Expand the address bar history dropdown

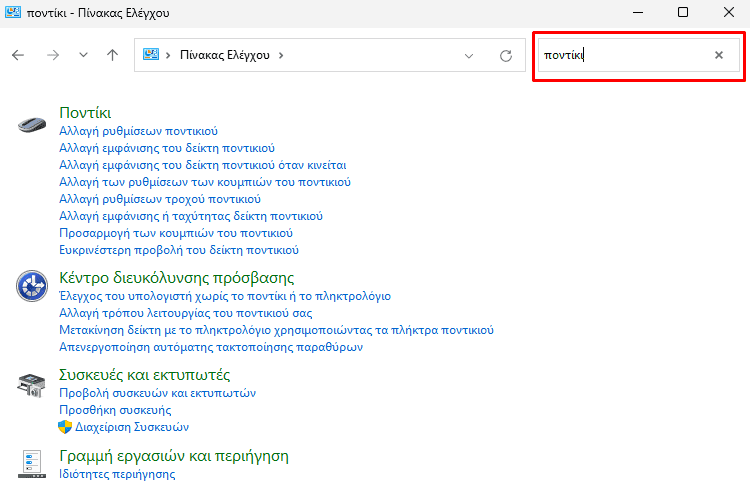(x=469, y=56)
